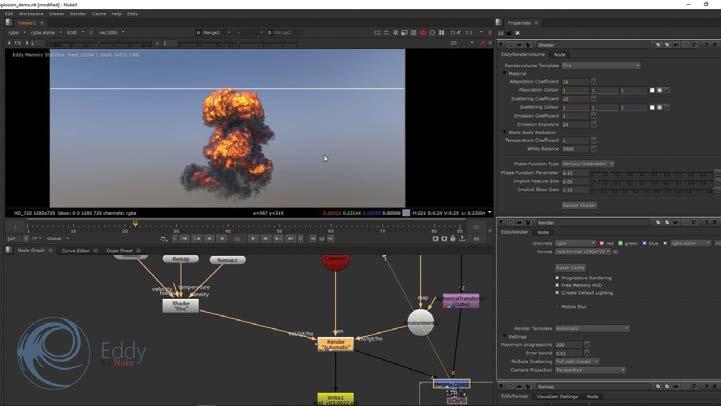Enable the Motion Blur checkbox

(x=557, y=306)
